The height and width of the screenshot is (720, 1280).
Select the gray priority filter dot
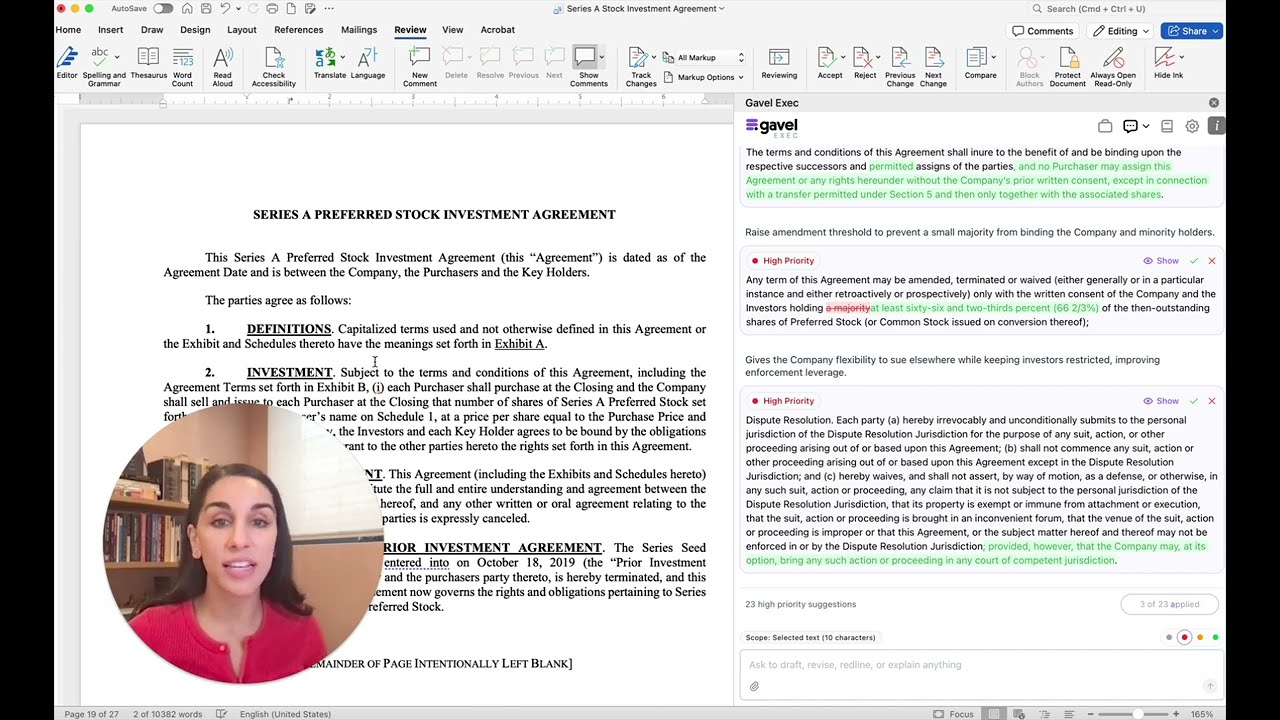[1169, 637]
